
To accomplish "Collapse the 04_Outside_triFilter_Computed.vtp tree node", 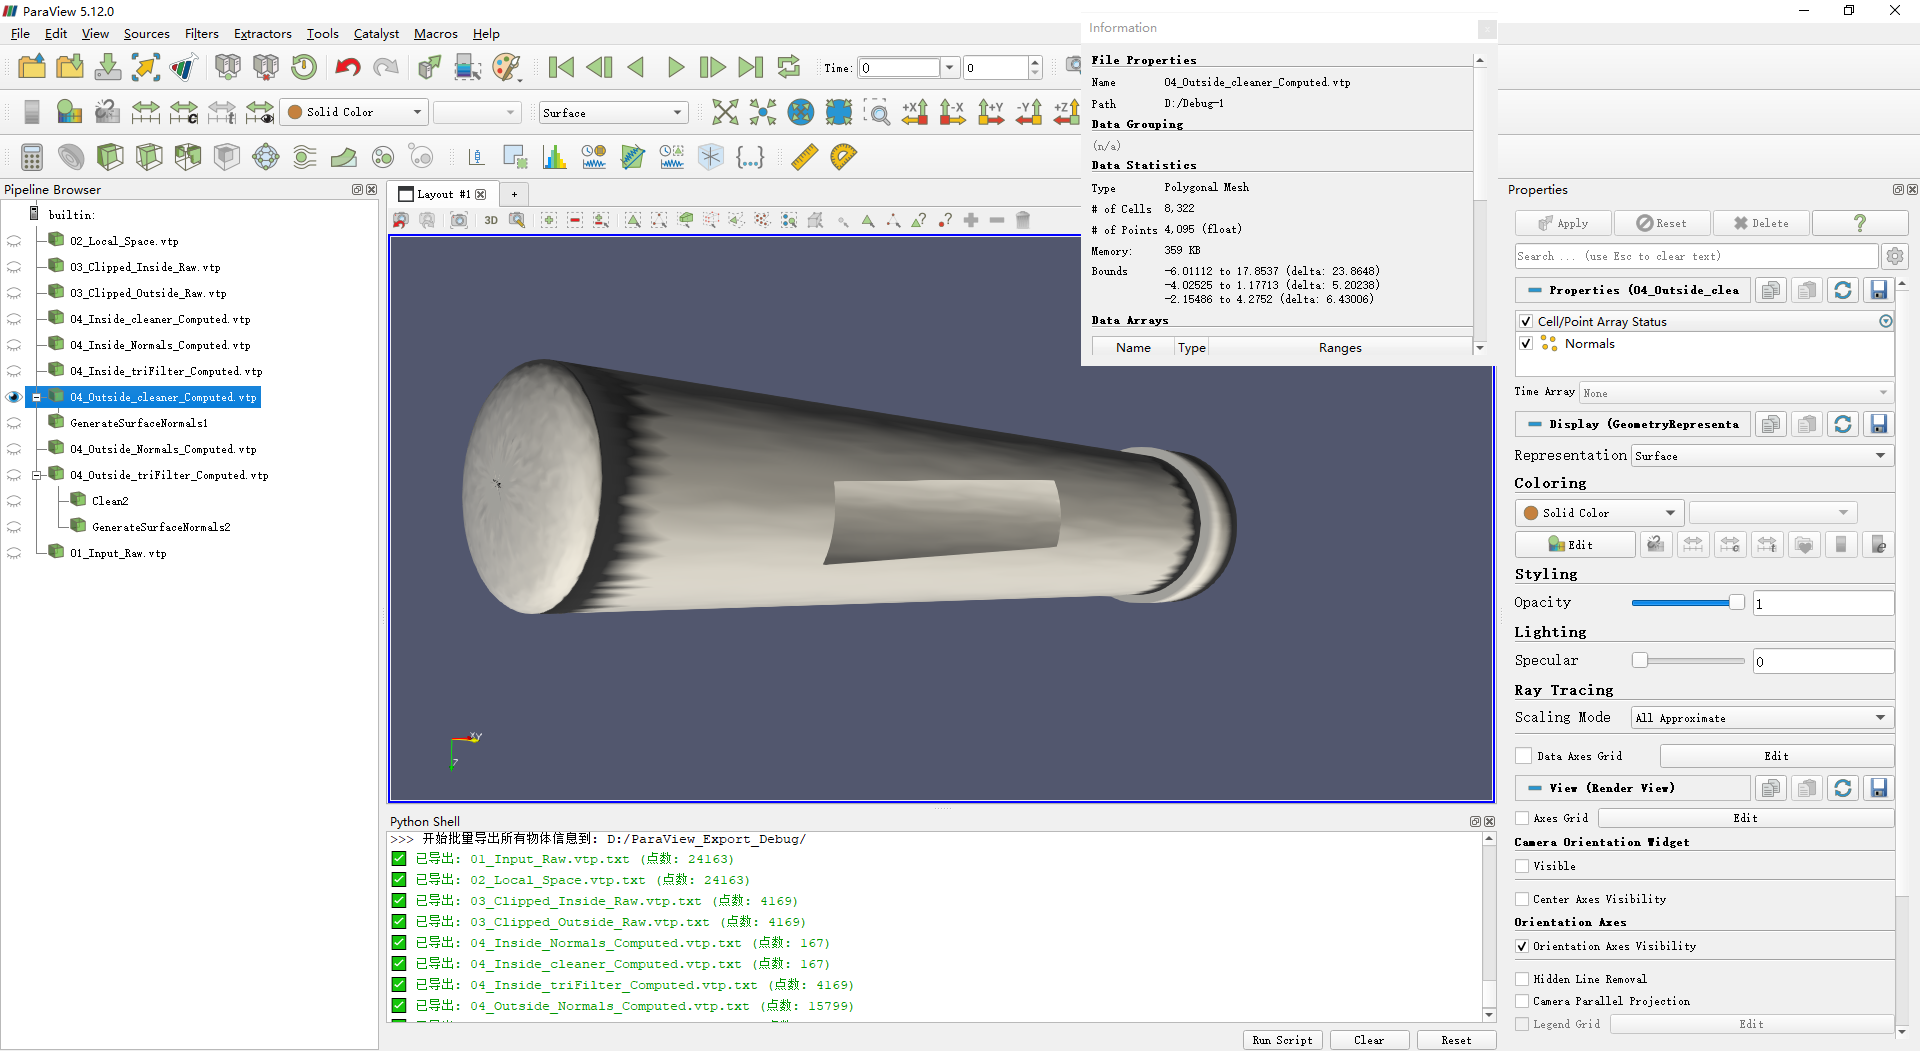I will click(37, 476).
